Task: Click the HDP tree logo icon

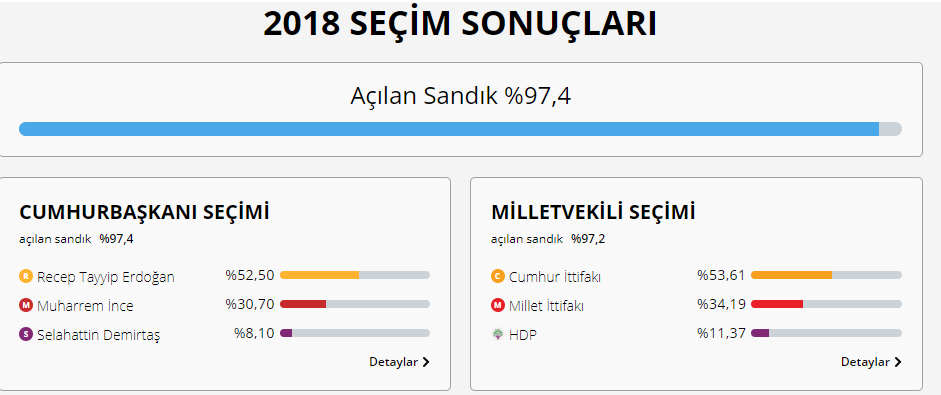Action: click(497, 334)
